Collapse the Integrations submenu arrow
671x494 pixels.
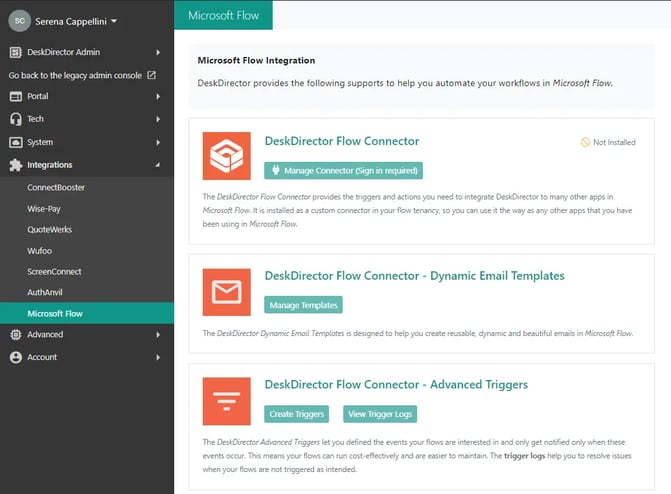click(x=157, y=164)
